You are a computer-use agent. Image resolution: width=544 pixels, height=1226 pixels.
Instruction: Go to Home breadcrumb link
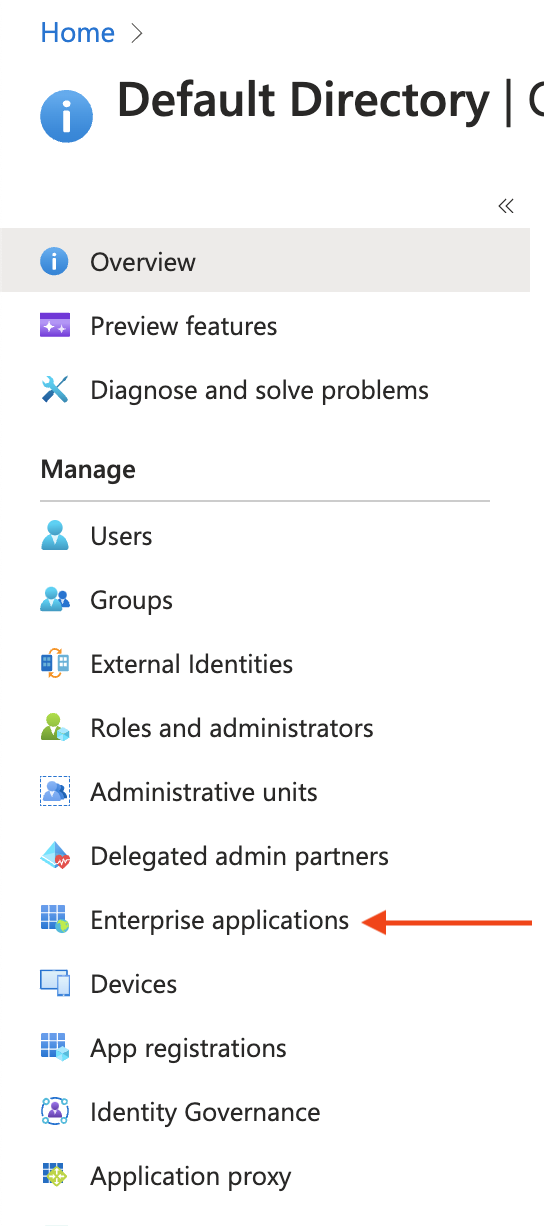point(78,33)
